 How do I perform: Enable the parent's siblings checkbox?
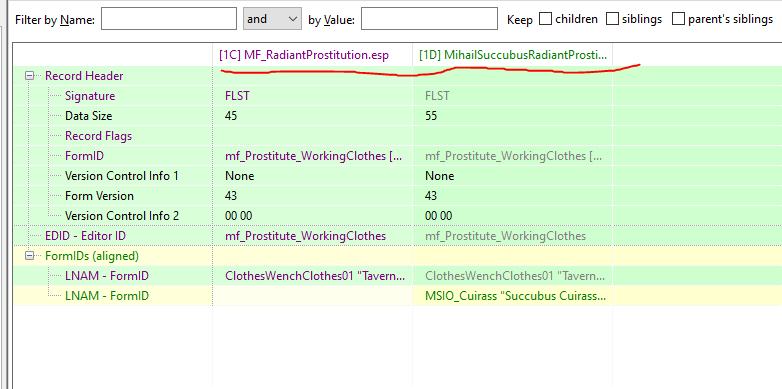678,19
